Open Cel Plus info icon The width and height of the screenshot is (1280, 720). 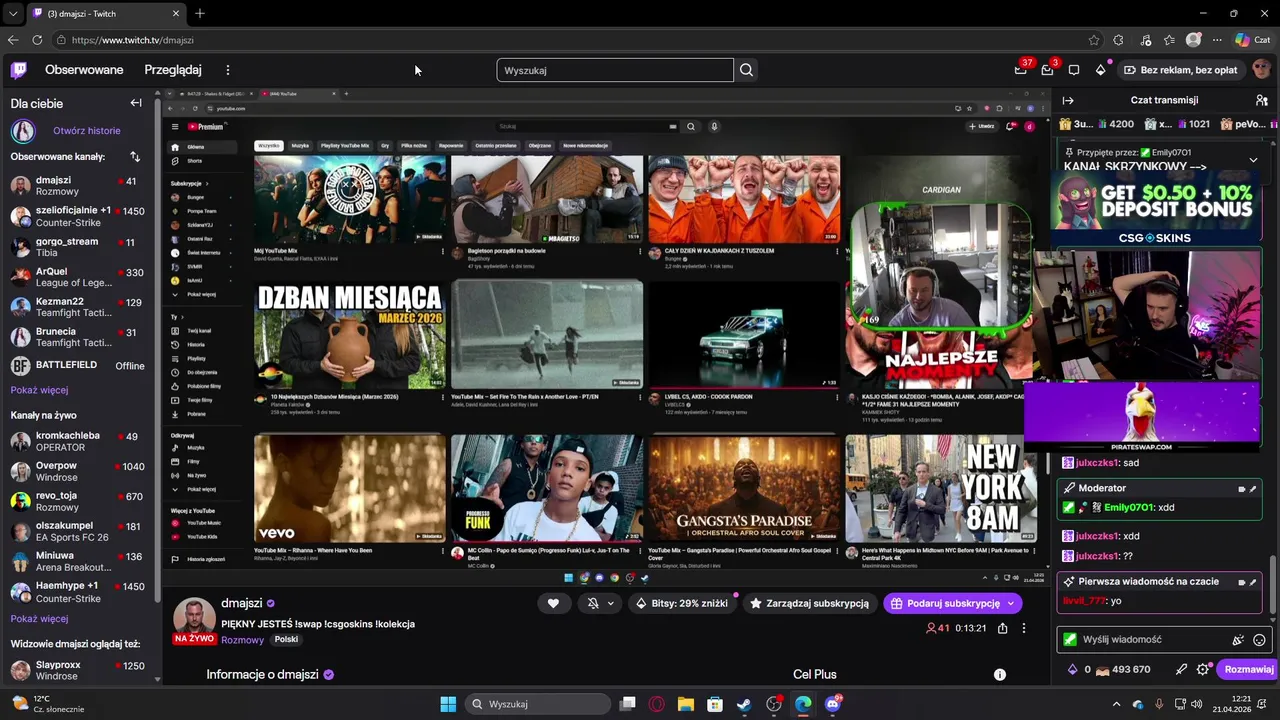coord(999,675)
